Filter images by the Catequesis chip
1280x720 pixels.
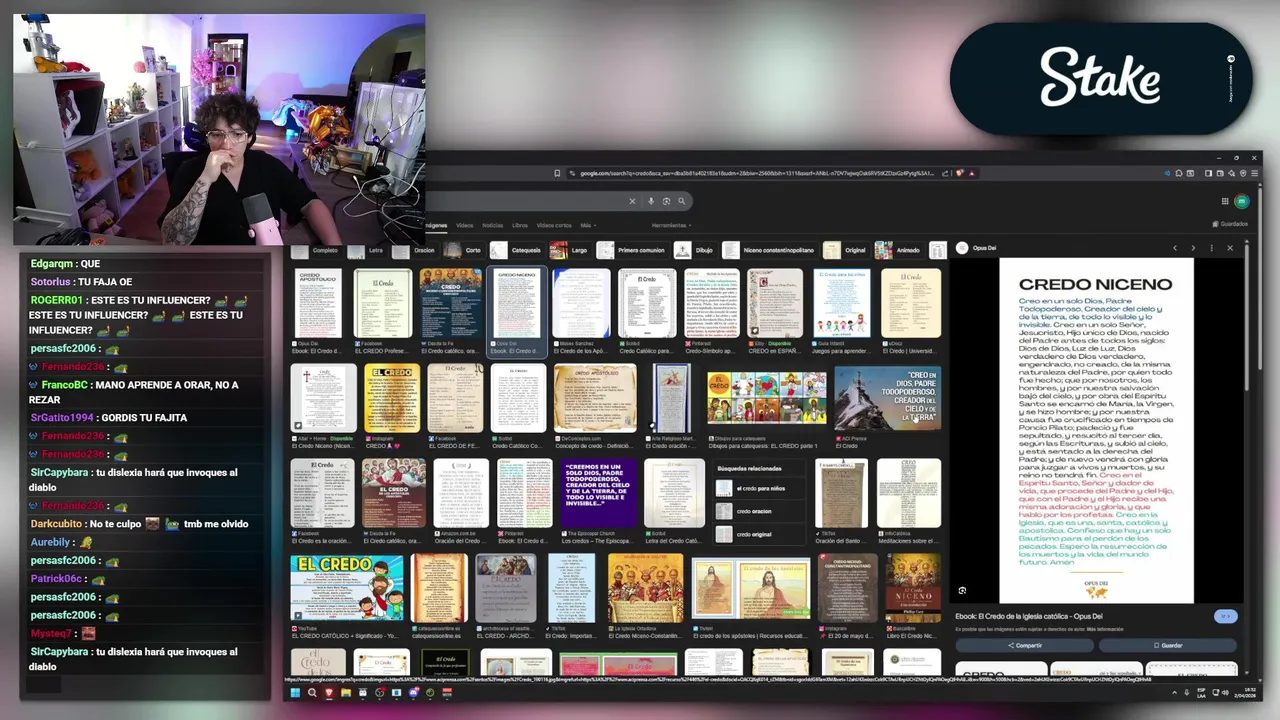pyautogui.click(x=517, y=250)
